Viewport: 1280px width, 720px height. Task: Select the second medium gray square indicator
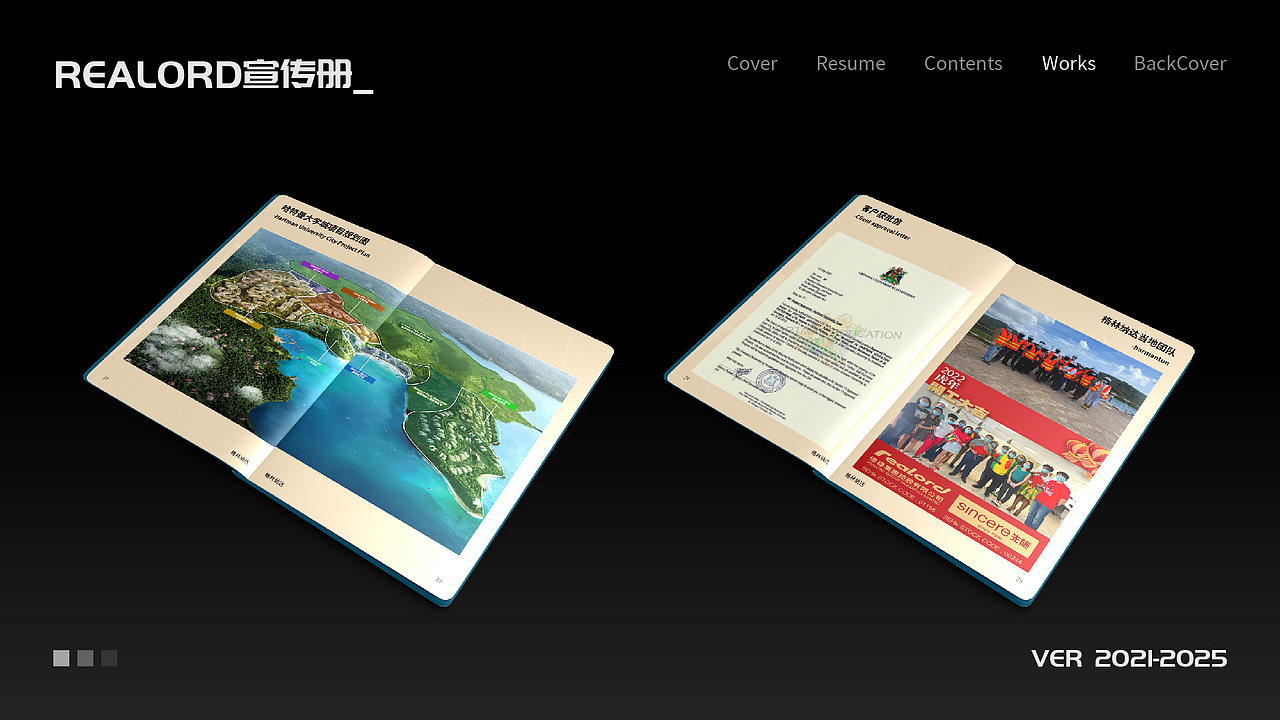pos(85,658)
